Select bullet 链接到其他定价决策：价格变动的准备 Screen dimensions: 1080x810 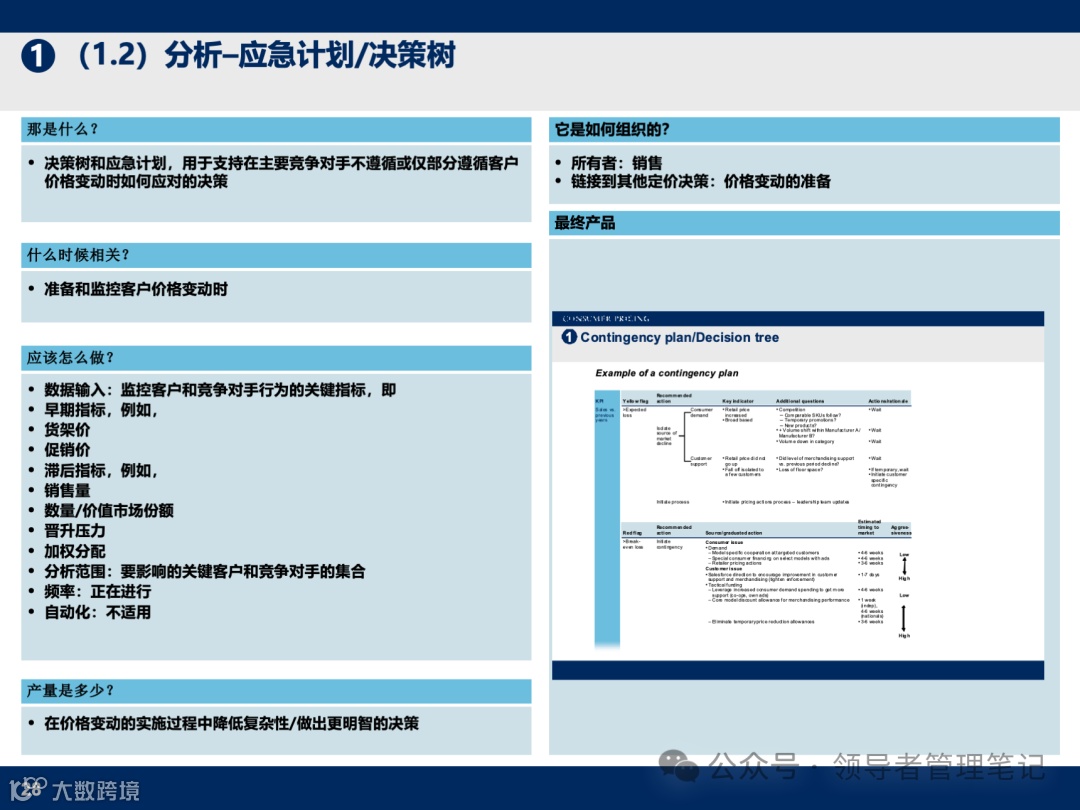point(700,182)
